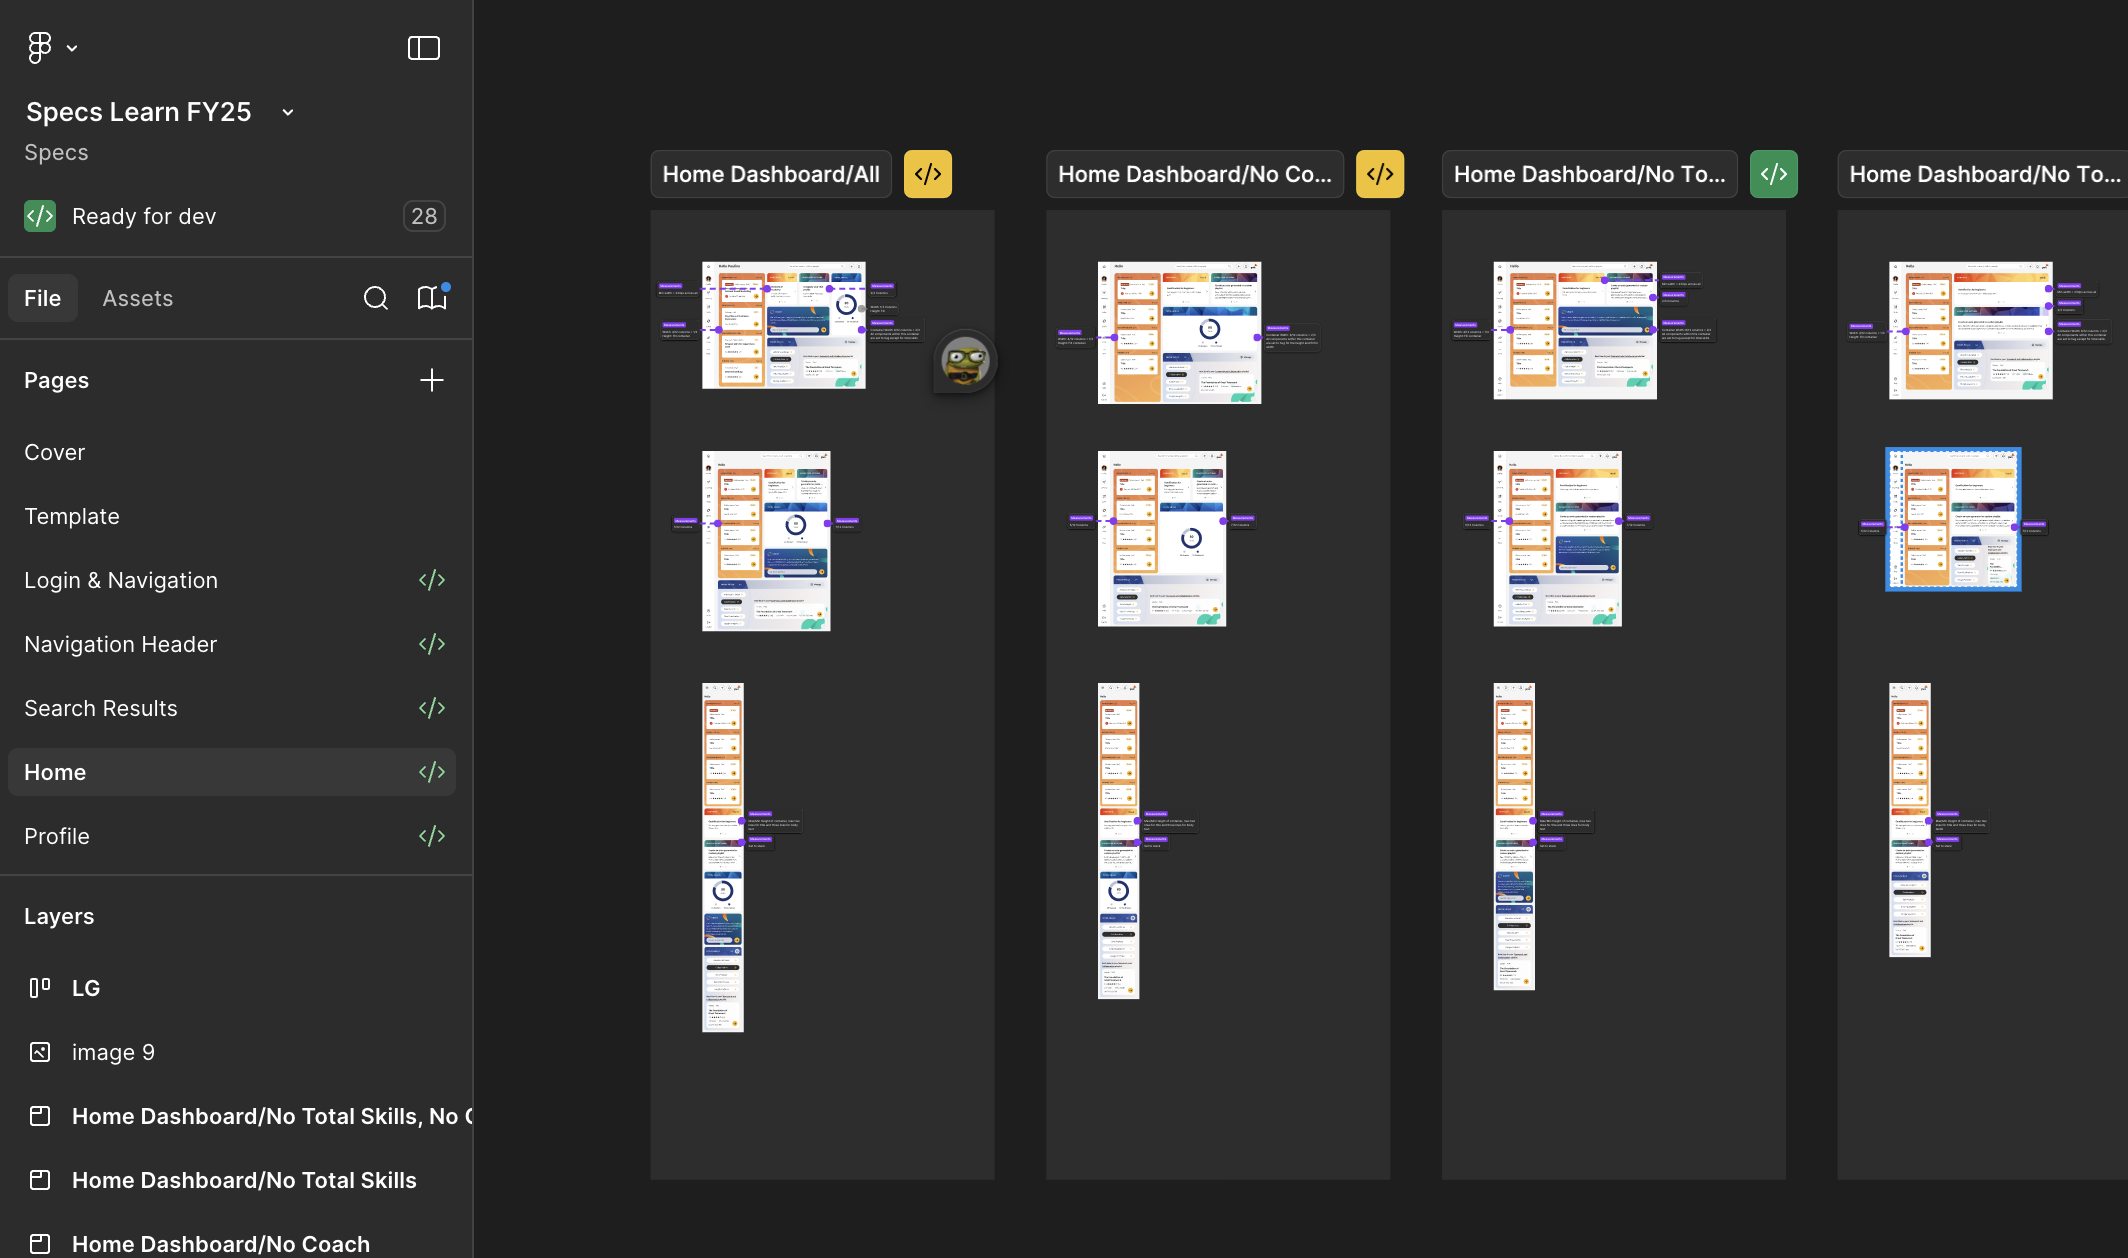Click the collaborator avatar on the canvas
2128x1258 pixels.
[963, 360]
